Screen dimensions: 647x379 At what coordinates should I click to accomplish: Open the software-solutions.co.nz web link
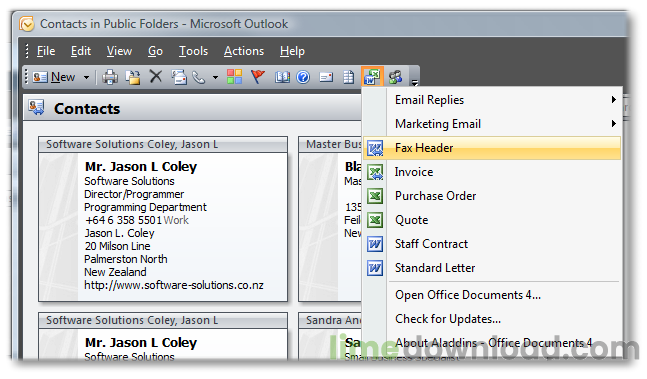[x=174, y=285]
